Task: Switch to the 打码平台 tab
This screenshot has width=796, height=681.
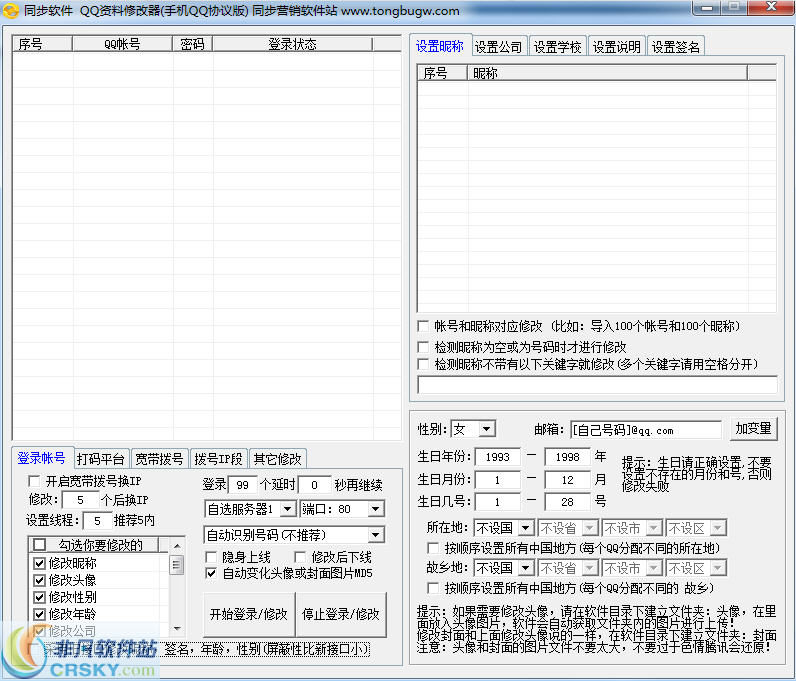Action: point(101,459)
